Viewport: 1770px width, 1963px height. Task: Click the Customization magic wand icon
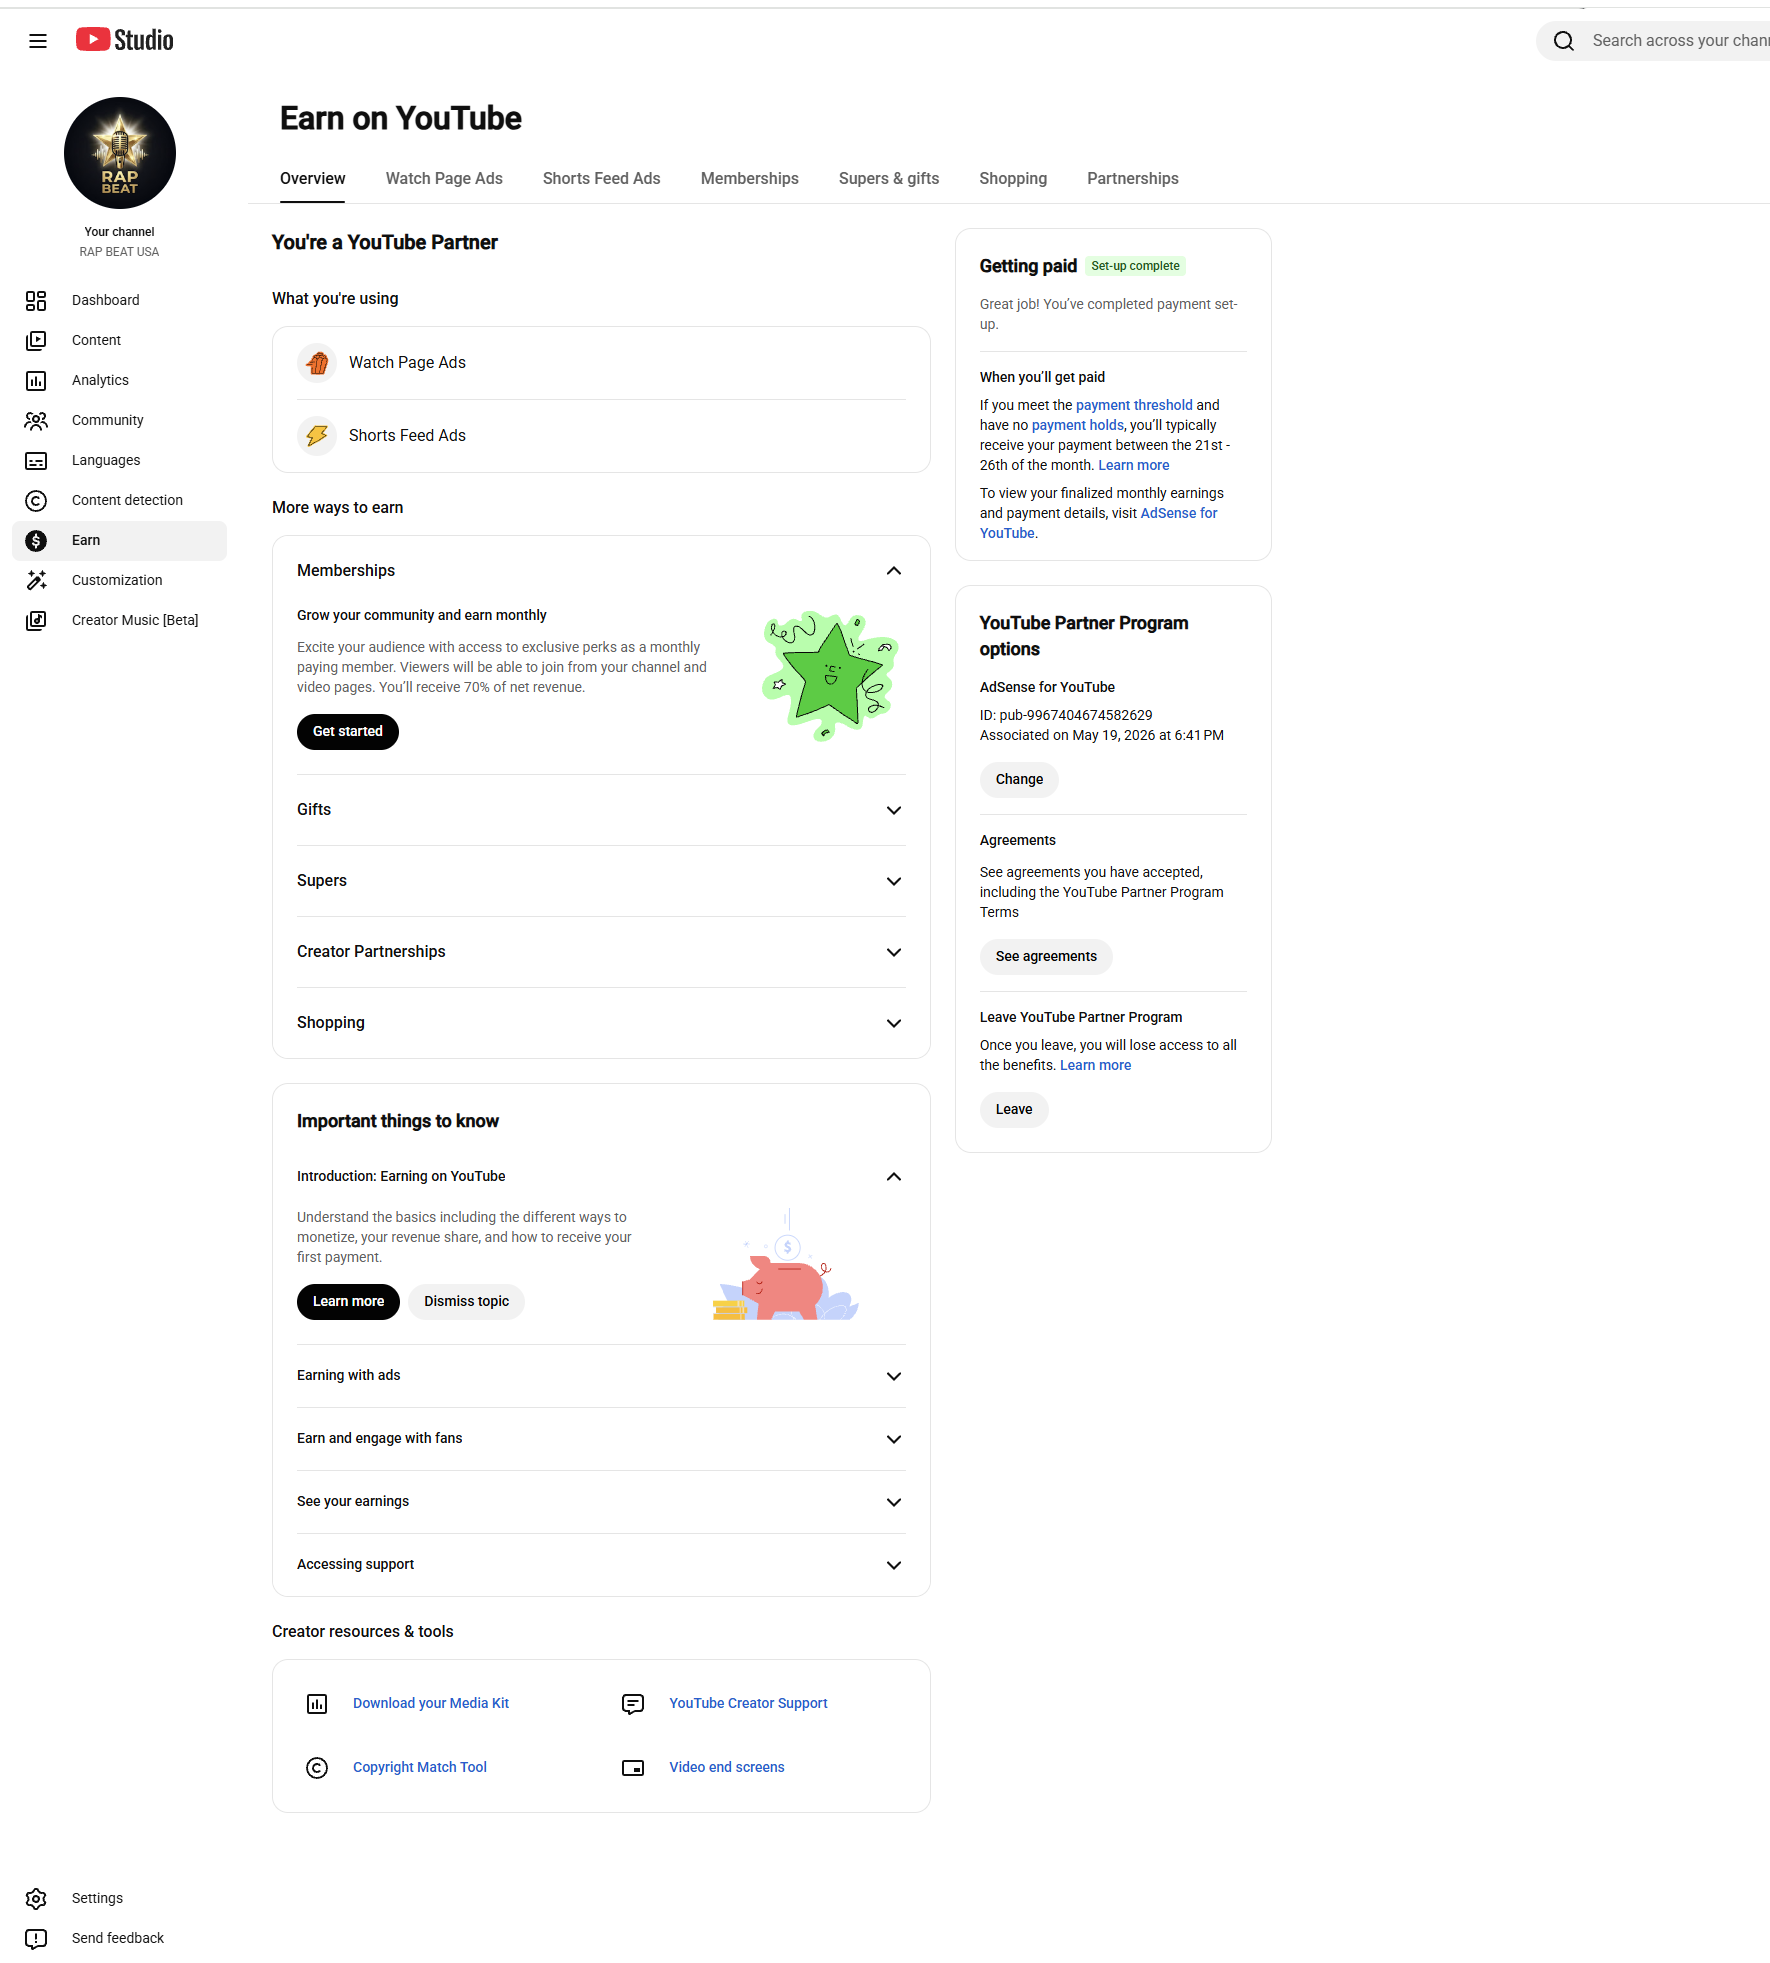(x=36, y=581)
